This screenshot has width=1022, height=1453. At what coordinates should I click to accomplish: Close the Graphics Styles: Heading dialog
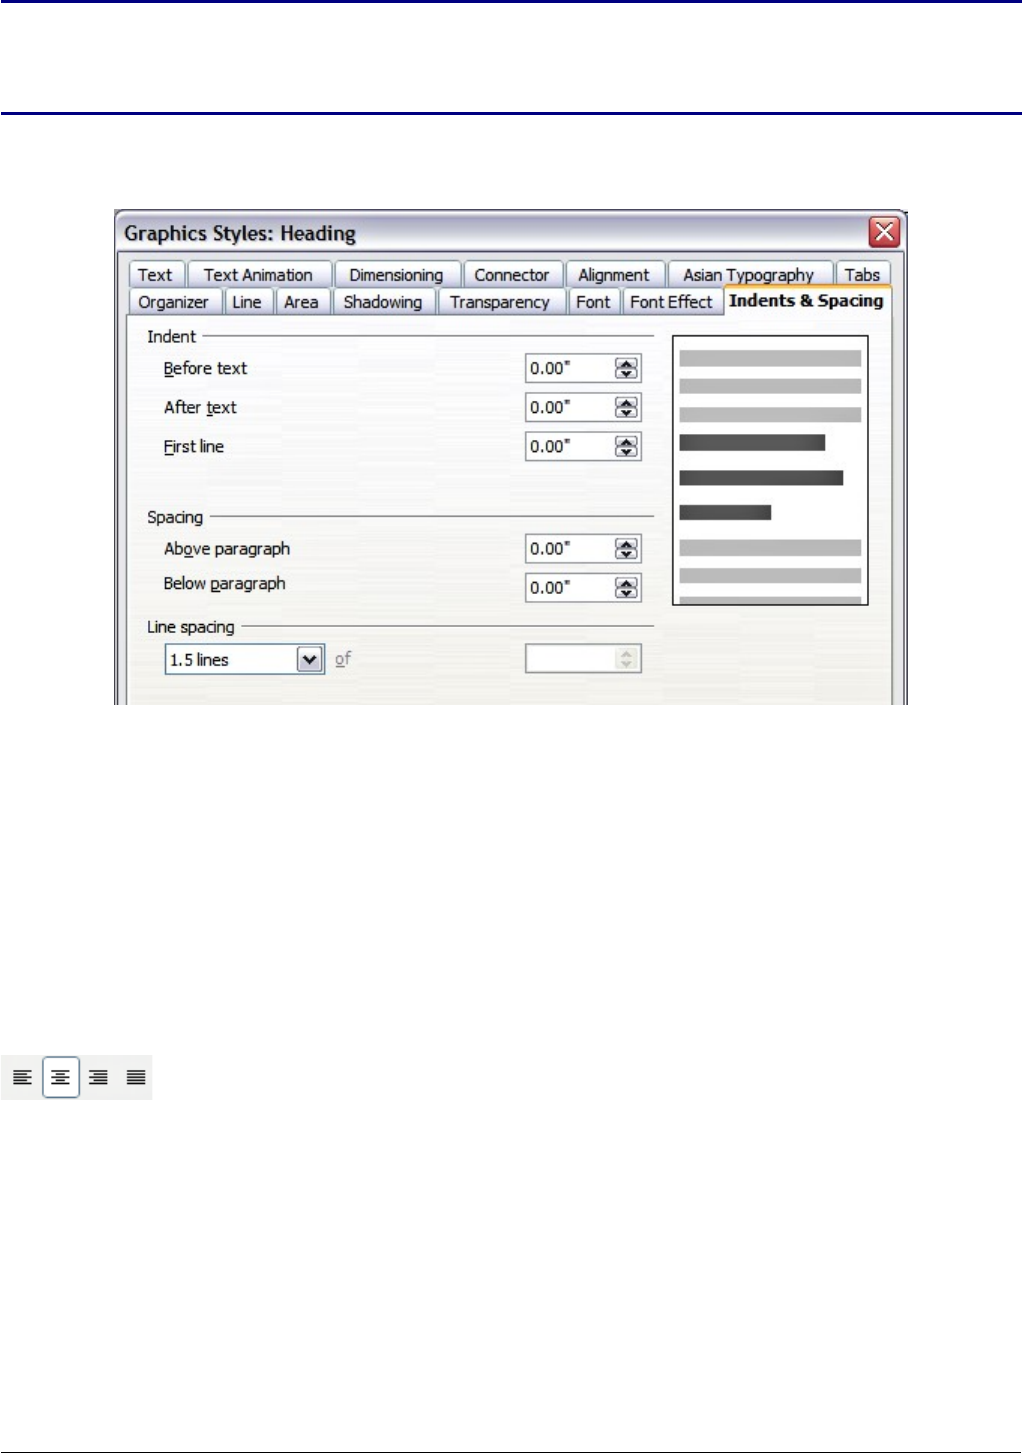[884, 233]
